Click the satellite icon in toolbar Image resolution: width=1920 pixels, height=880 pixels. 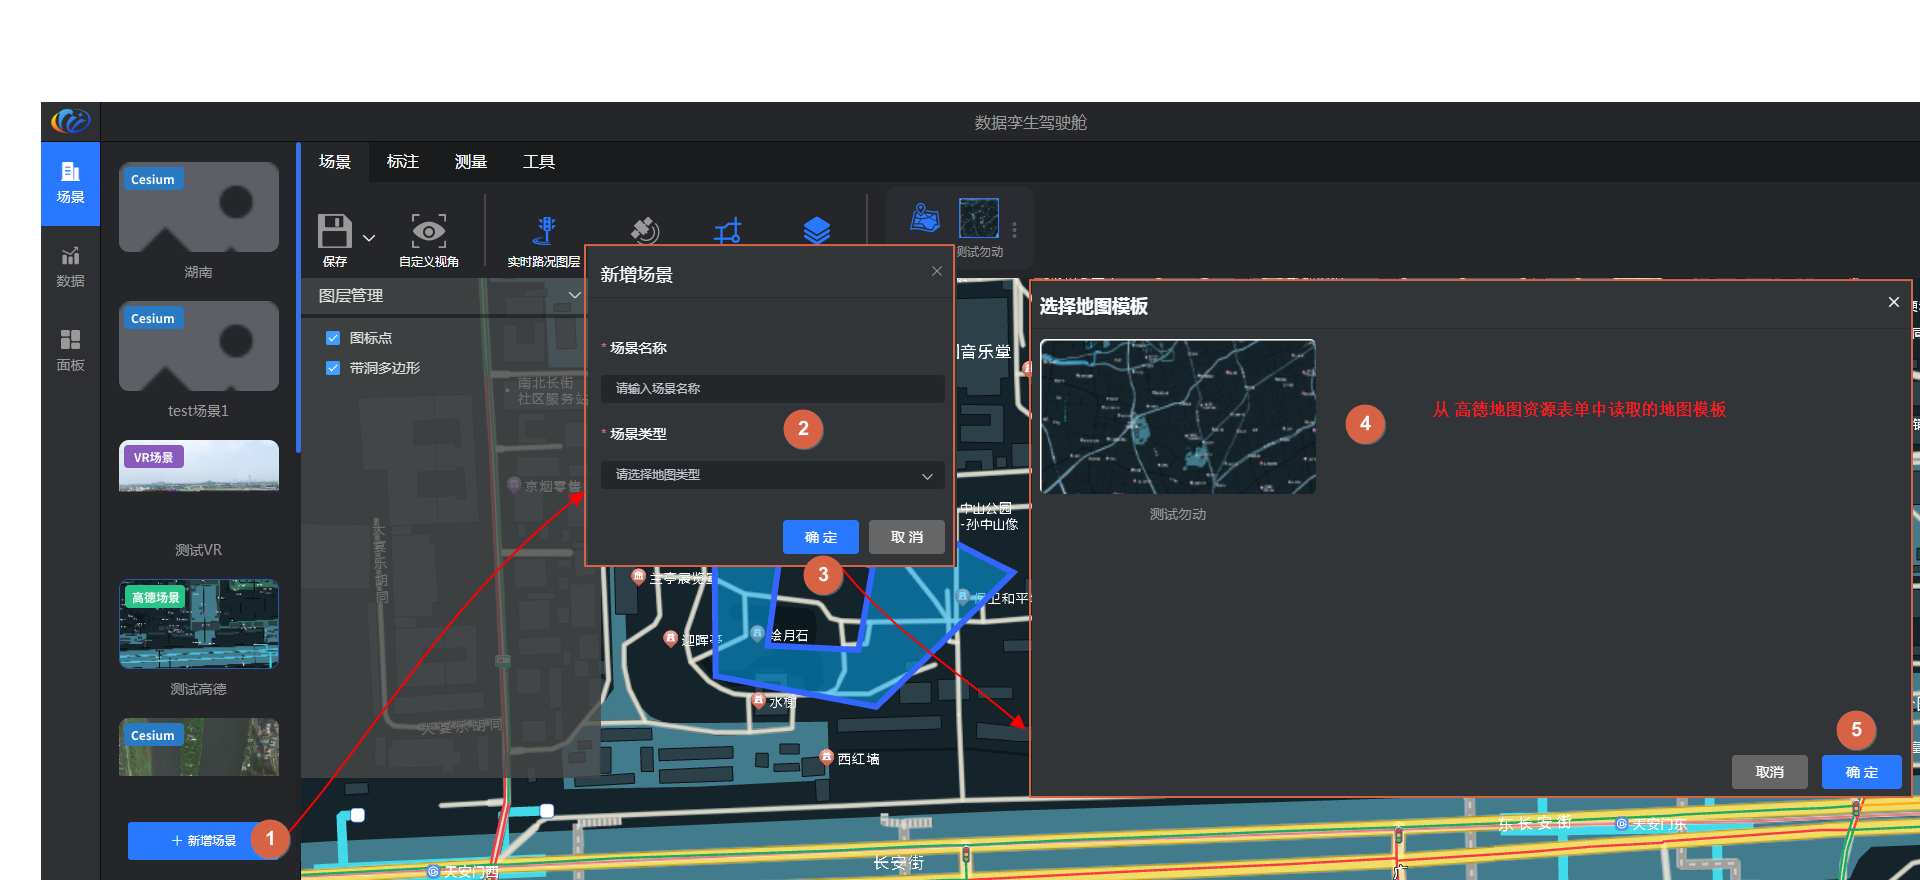(x=644, y=231)
